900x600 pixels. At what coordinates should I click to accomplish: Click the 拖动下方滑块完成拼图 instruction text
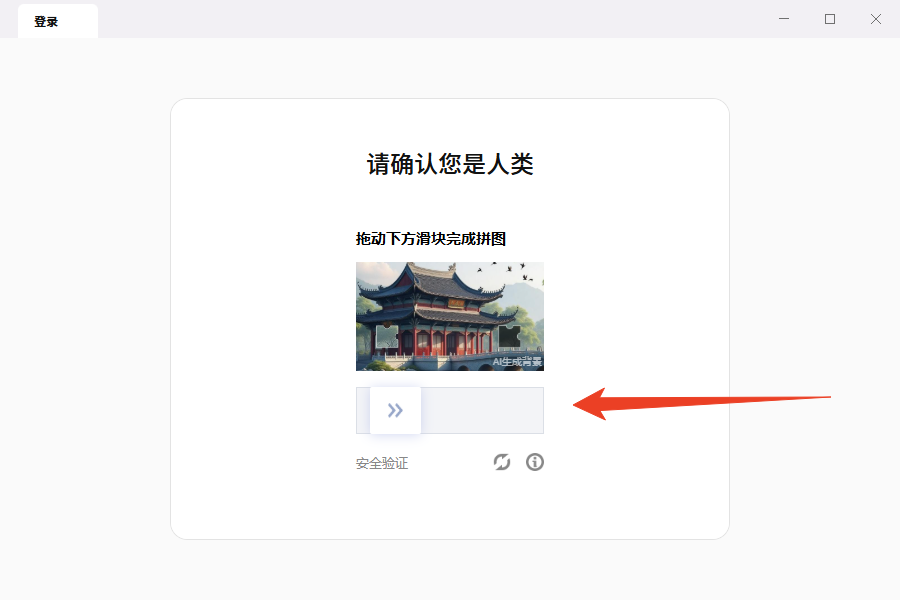coord(430,239)
